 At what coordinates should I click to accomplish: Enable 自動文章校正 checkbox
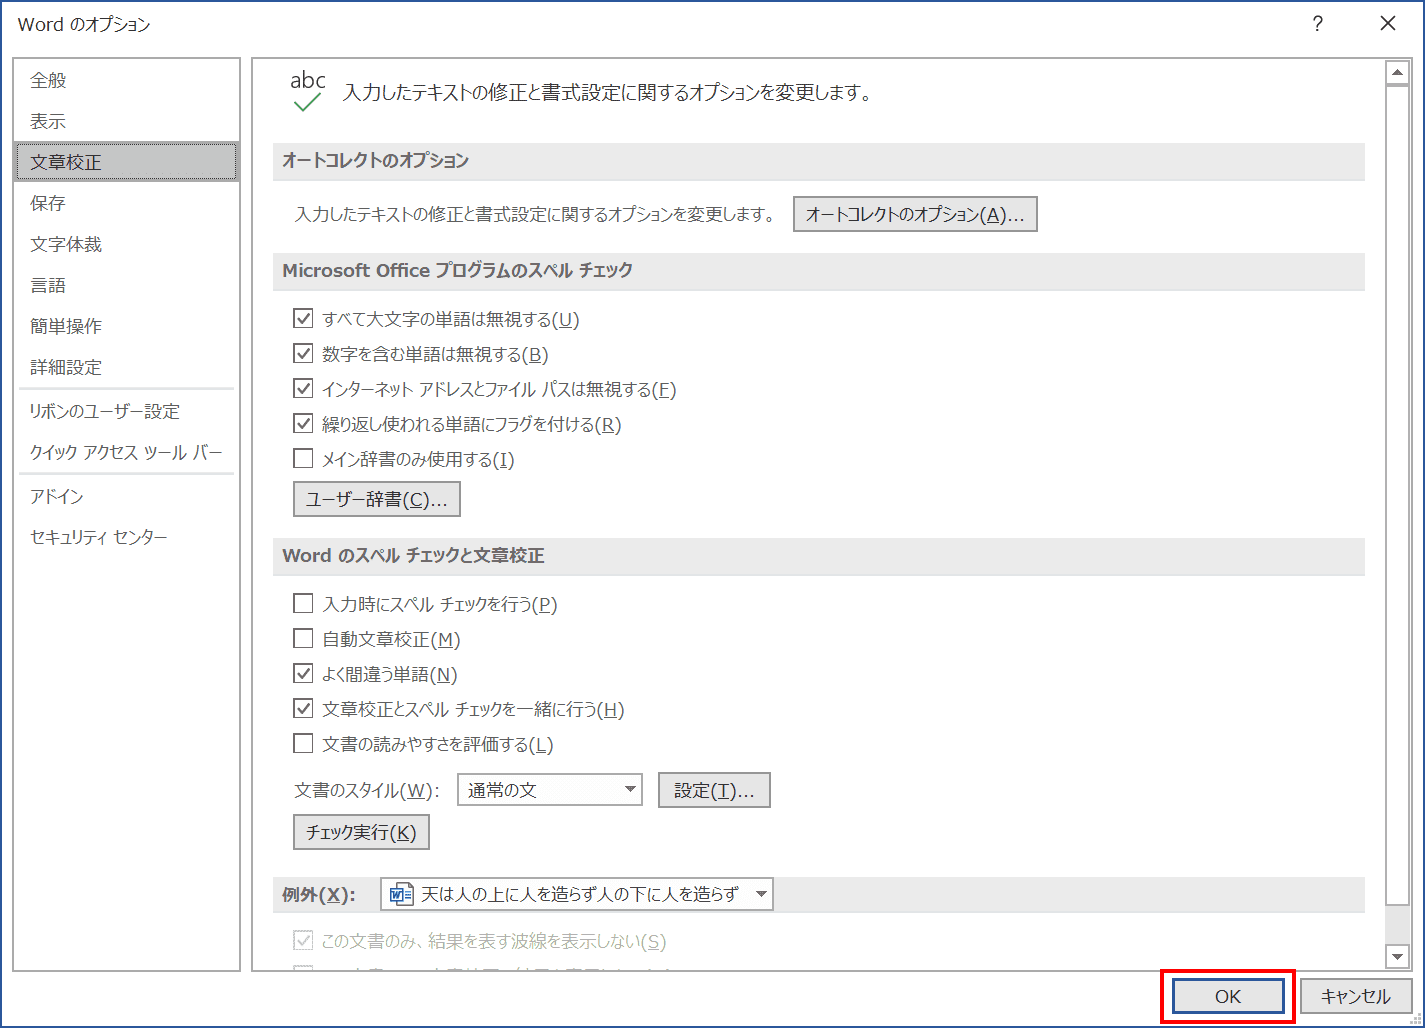point(303,639)
